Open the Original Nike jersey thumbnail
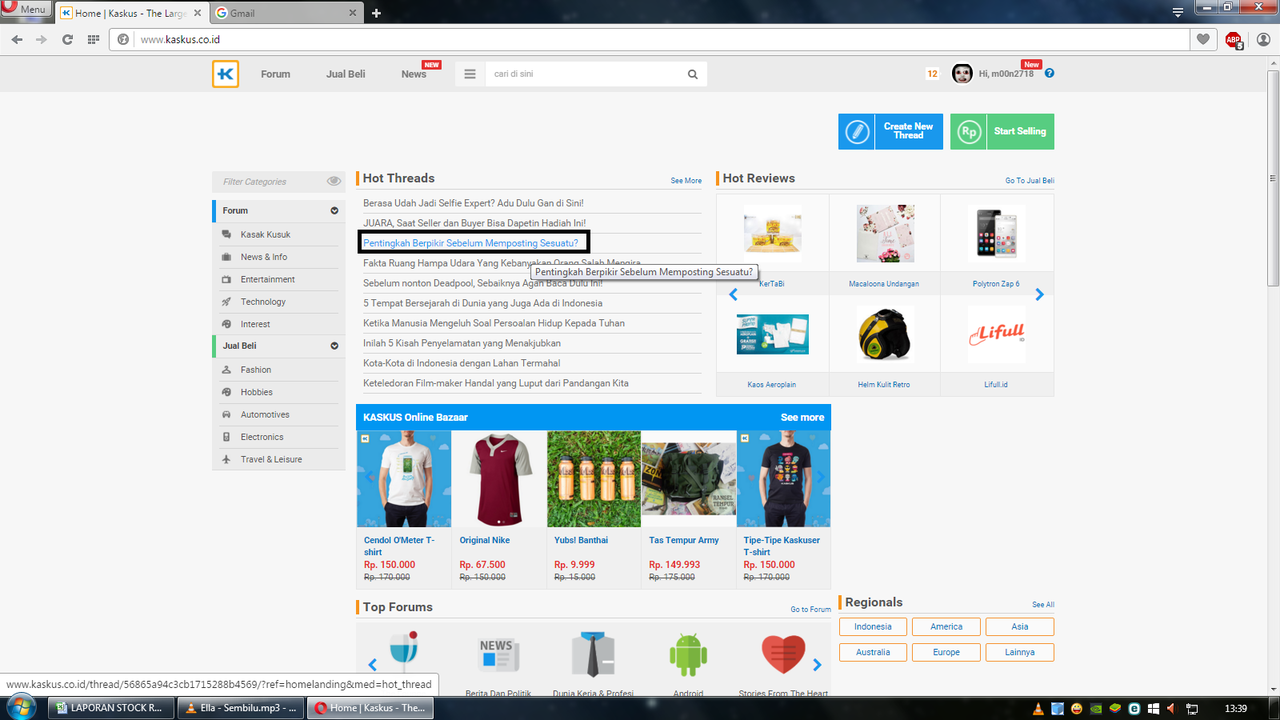The width and height of the screenshot is (1280, 720). (498, 479)
